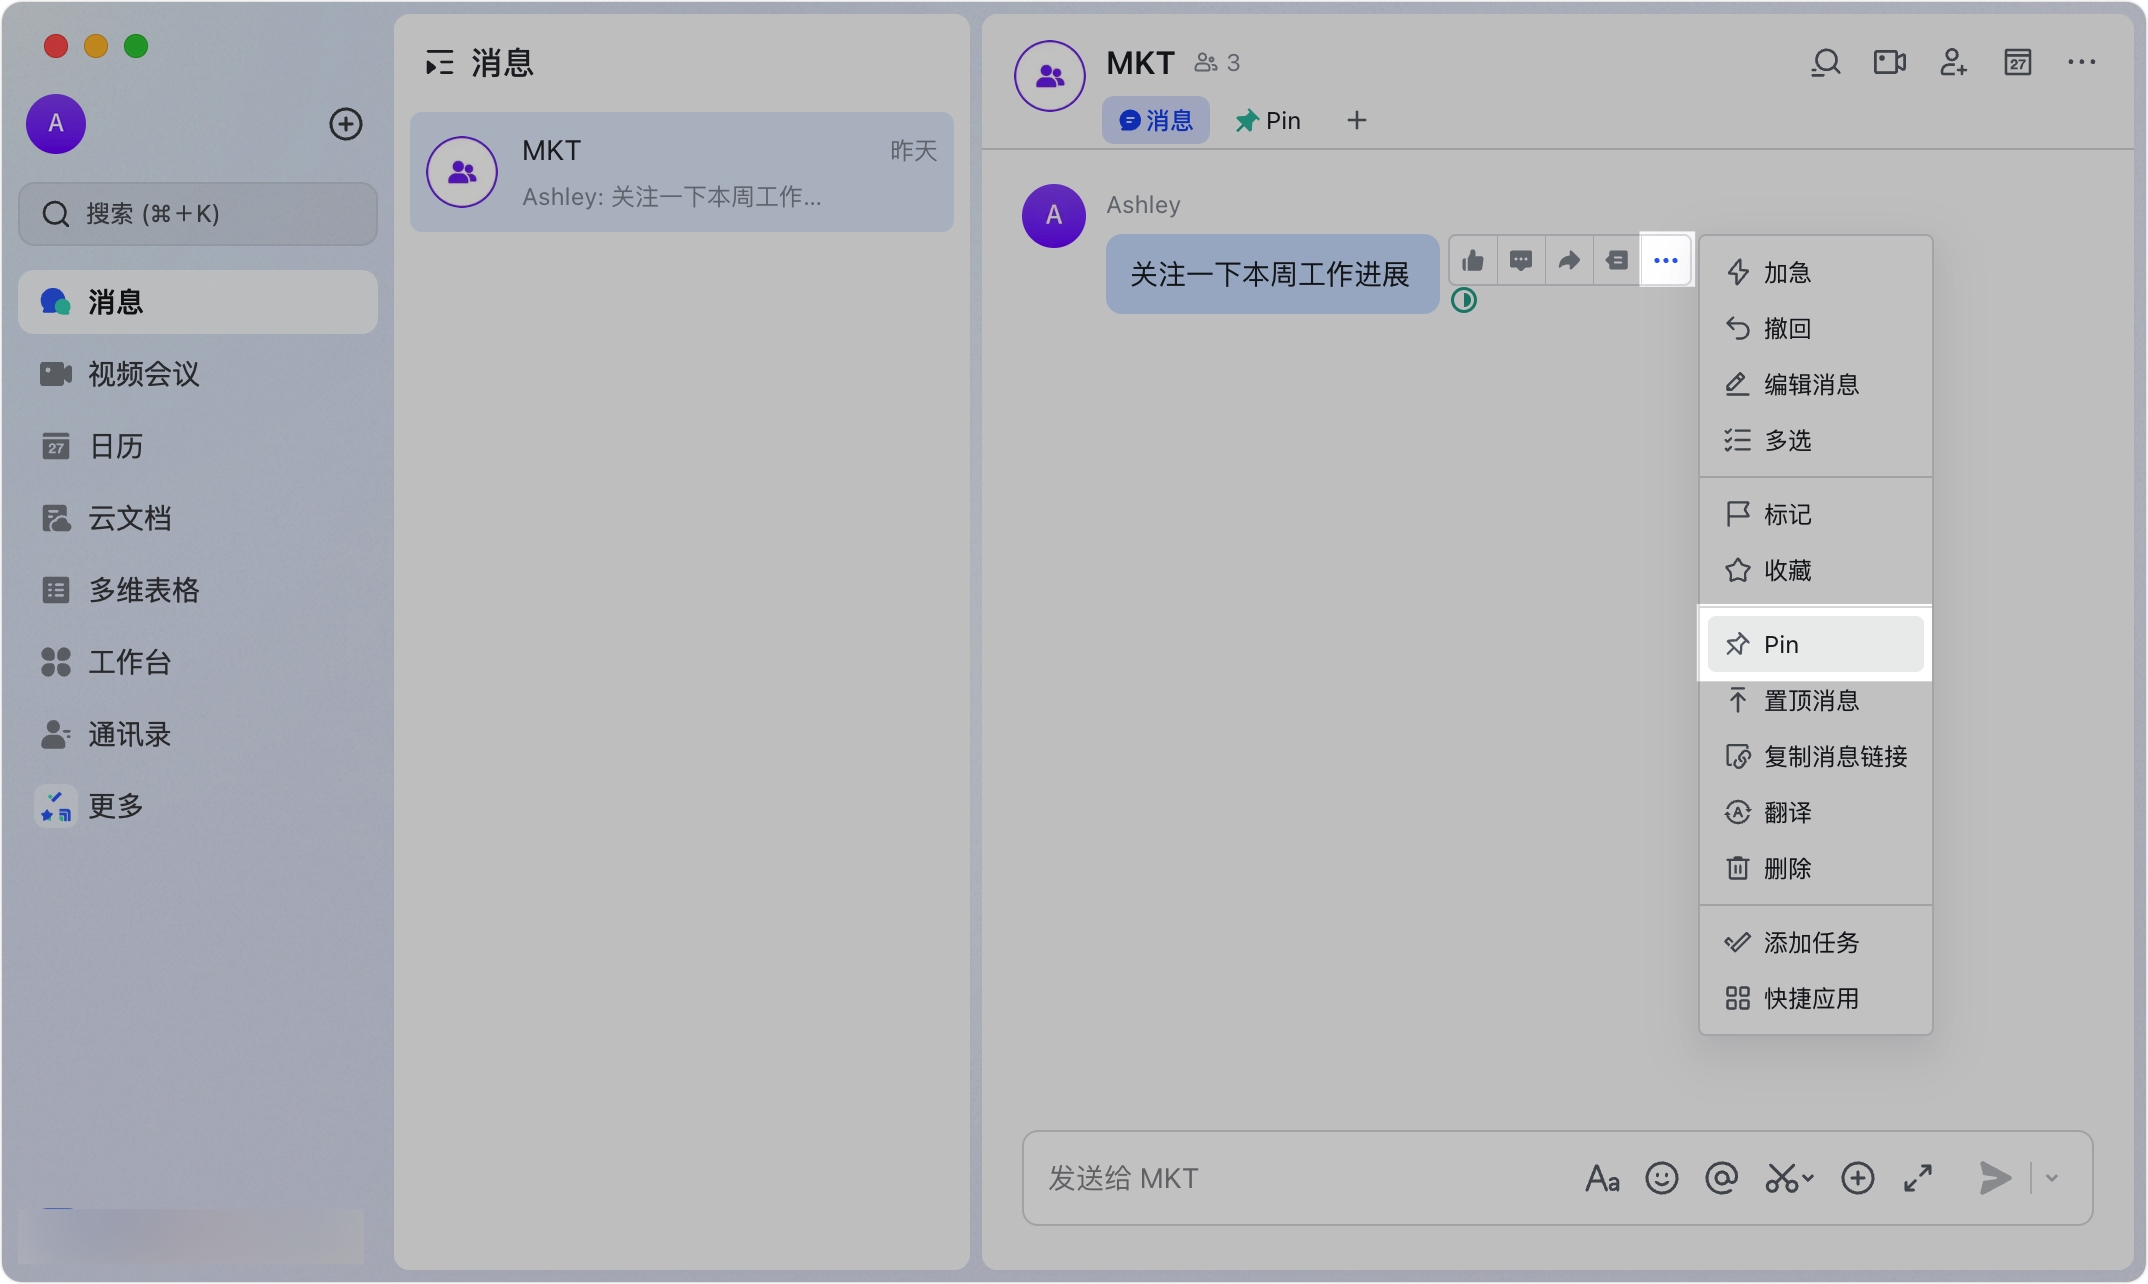Select 复制消息链接 menu entry

click(1816, 756)
